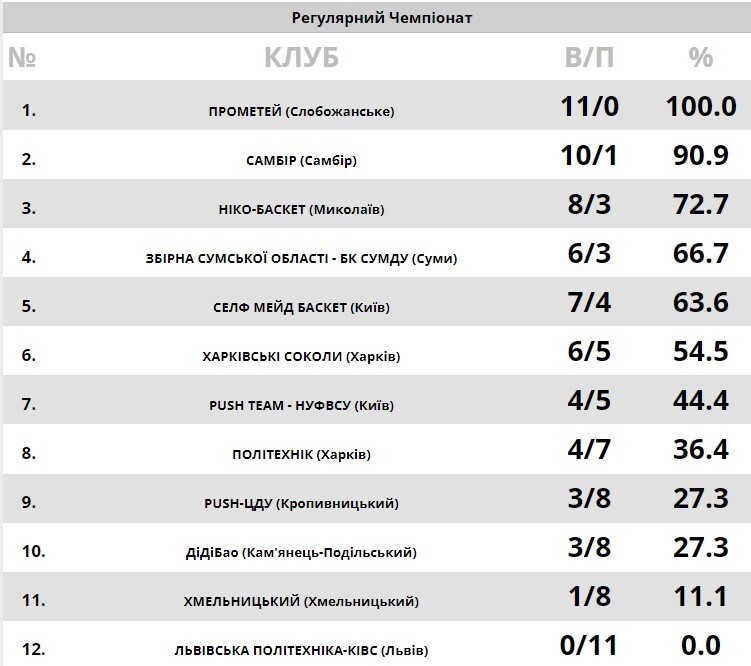
Task: Sort table by the % column header
Action: pyautogui.click(x=701, y=58)
